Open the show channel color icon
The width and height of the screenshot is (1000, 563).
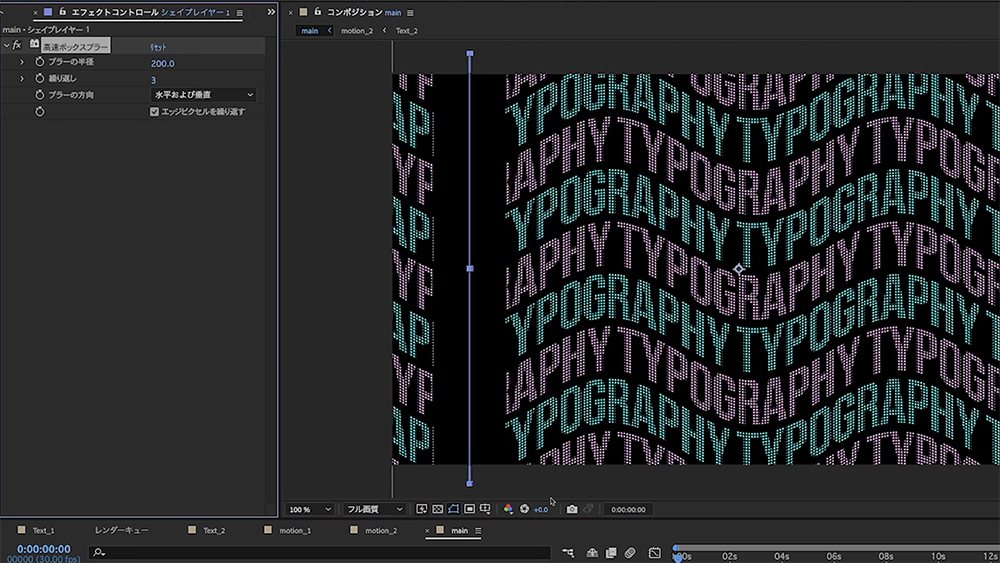pos(508,509)
